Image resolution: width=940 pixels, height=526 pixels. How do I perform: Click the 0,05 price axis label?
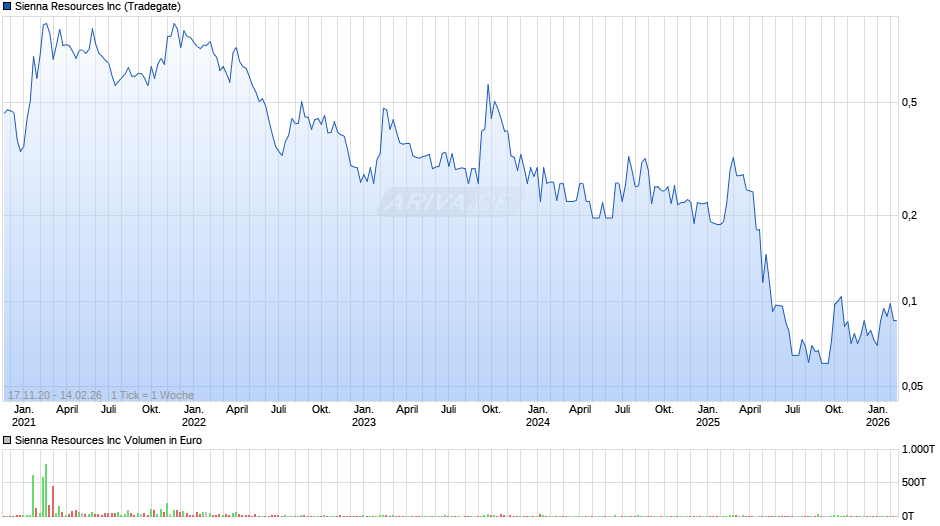912,386
